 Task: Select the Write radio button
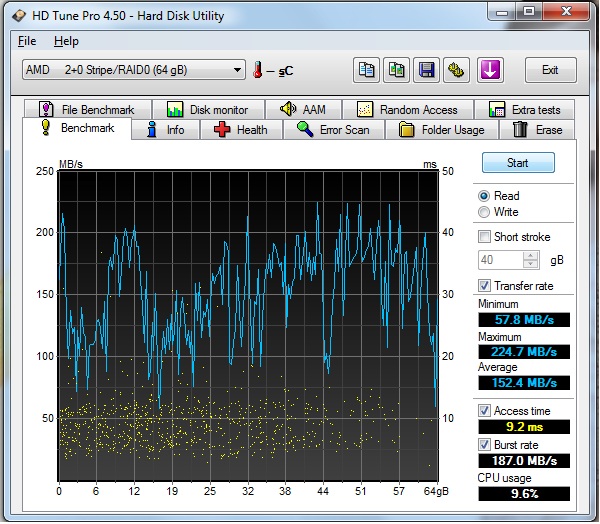(x=485, y=212)
